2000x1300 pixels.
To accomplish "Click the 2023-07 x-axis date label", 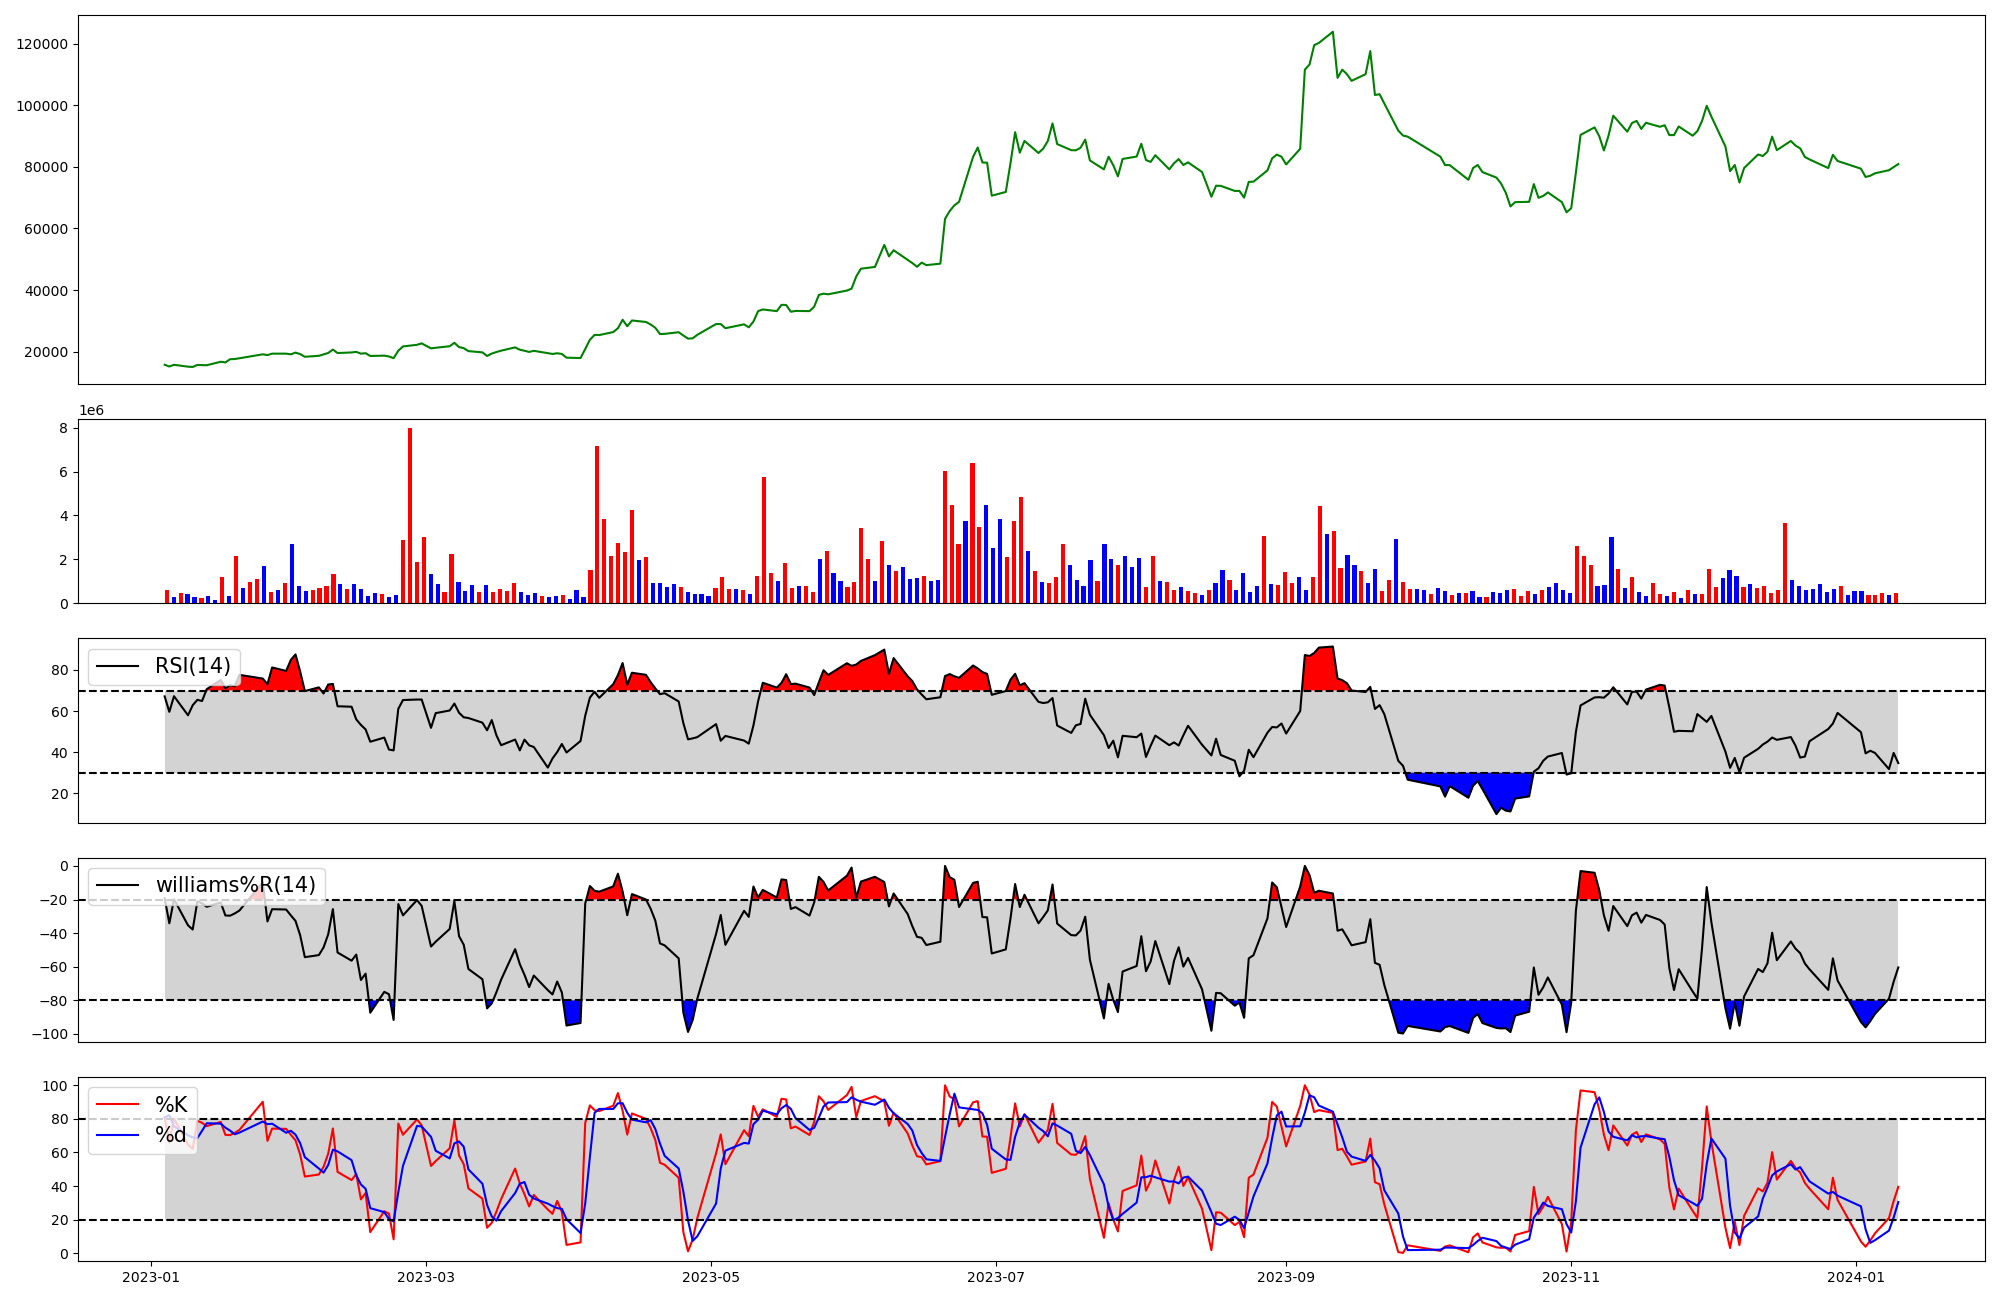I will coord(996,1277).
